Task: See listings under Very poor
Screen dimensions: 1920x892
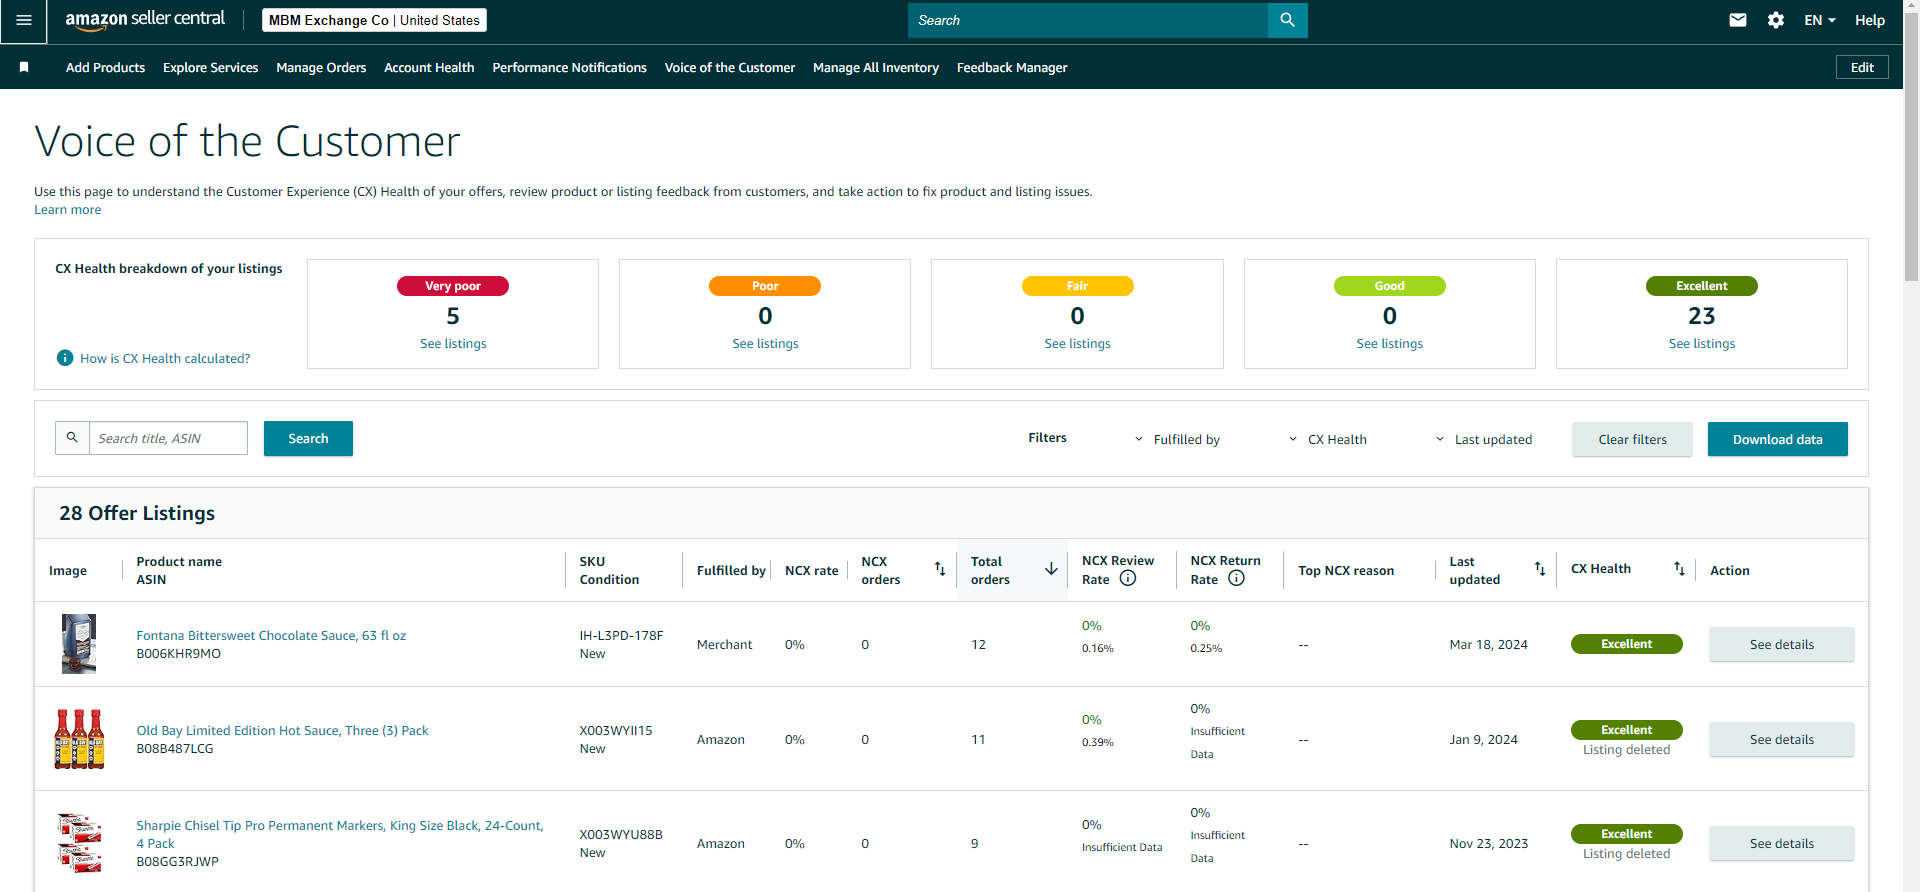Action: 453,343
